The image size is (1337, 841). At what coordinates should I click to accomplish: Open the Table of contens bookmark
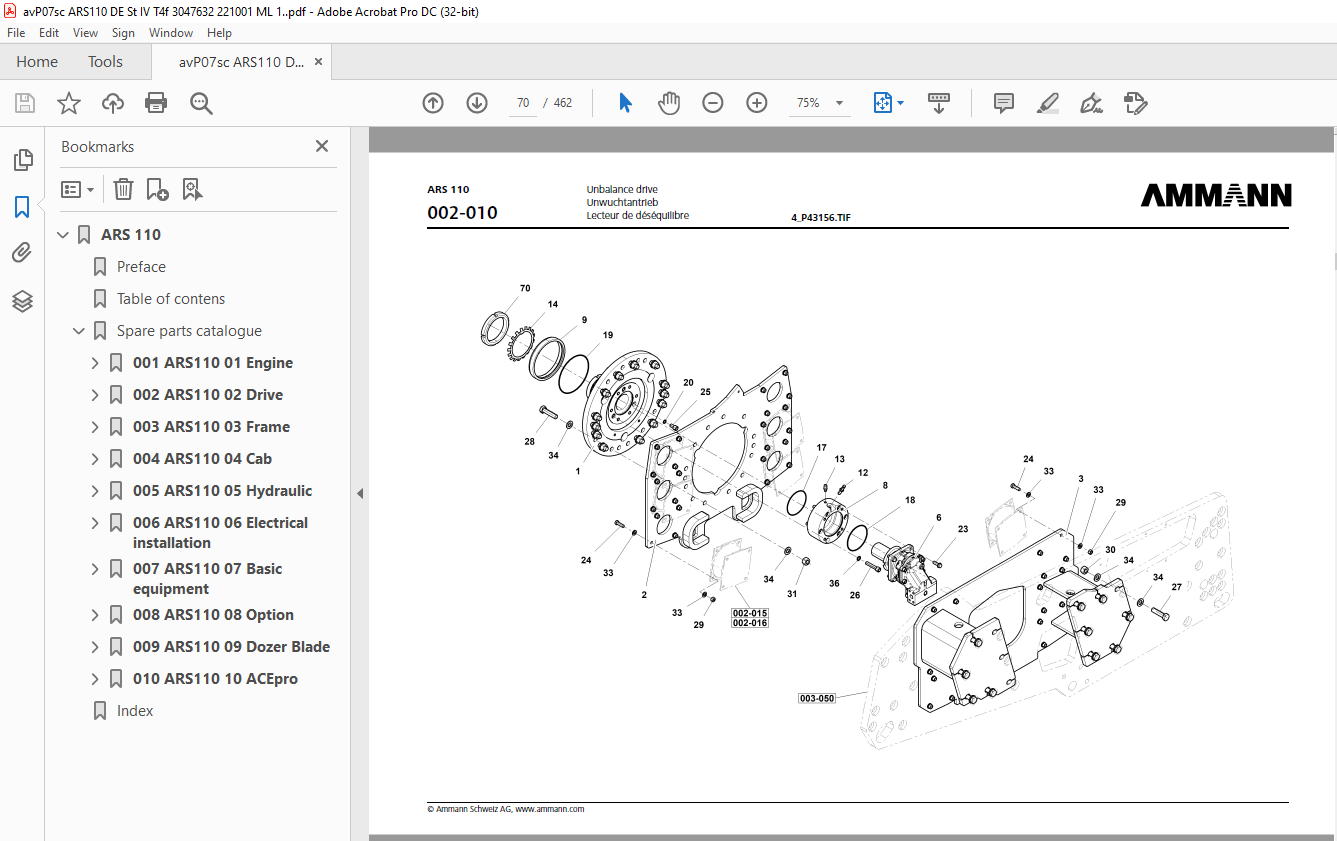171,299
